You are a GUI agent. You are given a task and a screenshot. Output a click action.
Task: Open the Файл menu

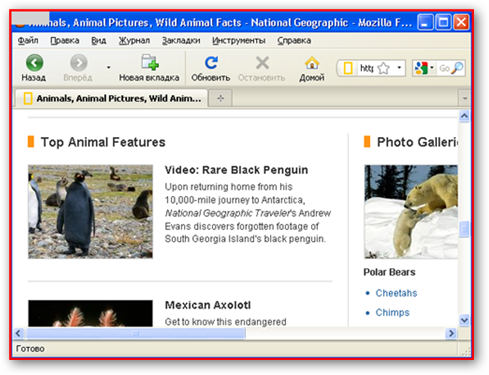(x=28, y=41)
